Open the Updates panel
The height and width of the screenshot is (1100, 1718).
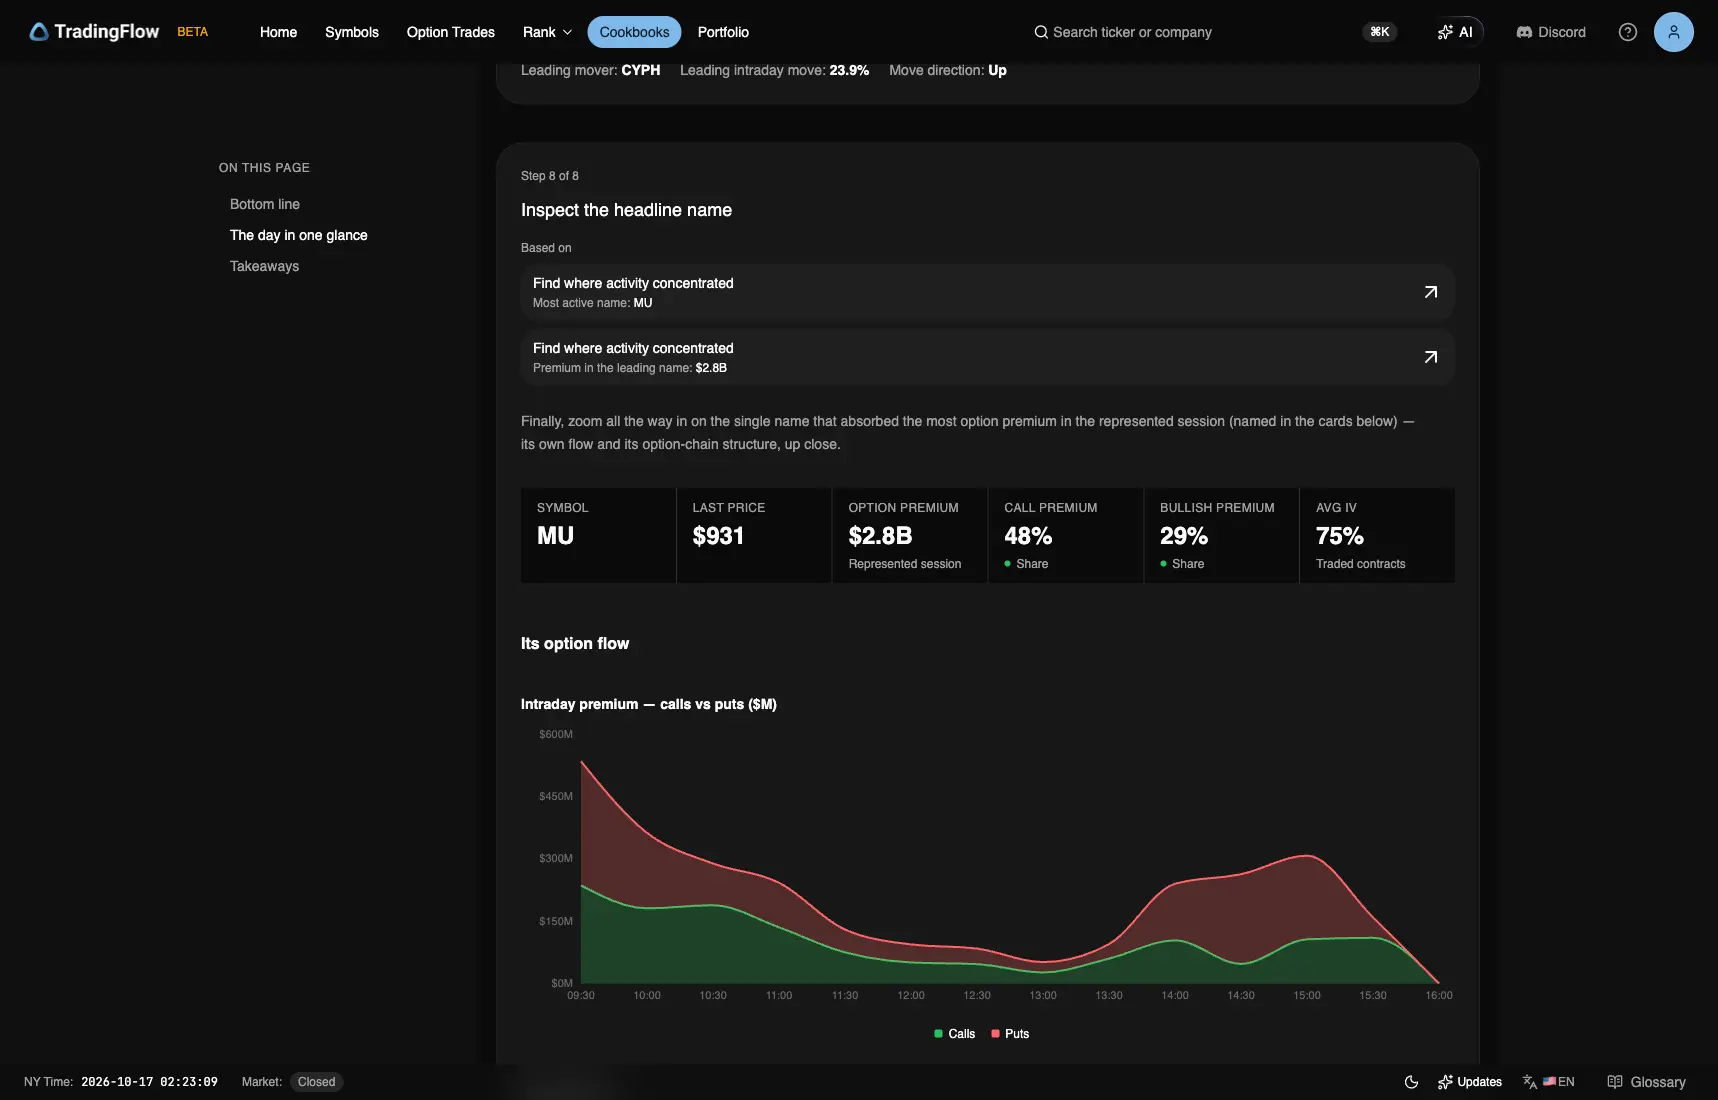click(x=1470, y=1082)
